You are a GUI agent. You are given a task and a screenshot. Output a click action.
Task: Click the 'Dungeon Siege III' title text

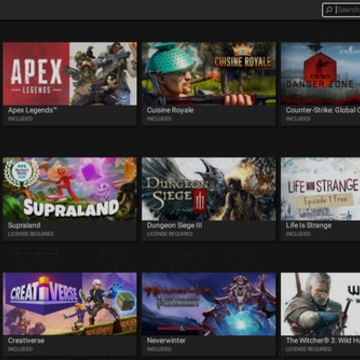pyautogui.click(x=174, y=226)
